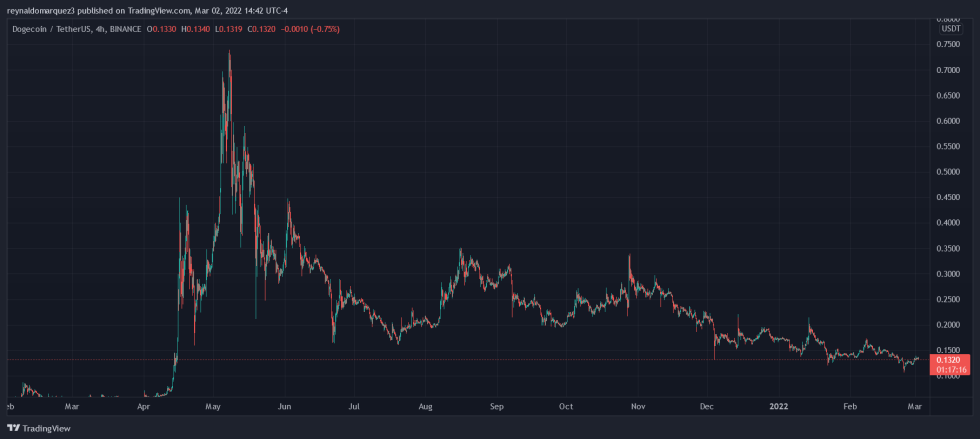Screen dimensions: 980x439
Task: Click the Dogecoin / TetherUS symbol title
Action: (x=50, y=29)
